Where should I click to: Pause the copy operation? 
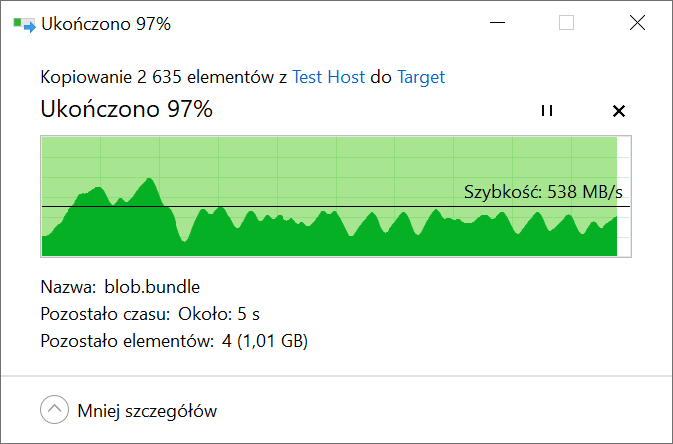click(x=547, y=111)
